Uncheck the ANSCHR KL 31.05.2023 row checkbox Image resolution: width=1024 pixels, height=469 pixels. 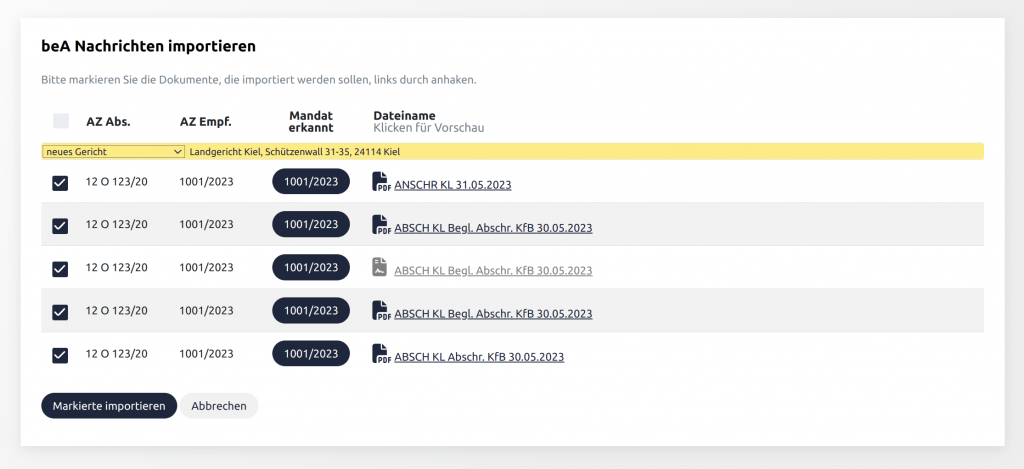[60, 183]
